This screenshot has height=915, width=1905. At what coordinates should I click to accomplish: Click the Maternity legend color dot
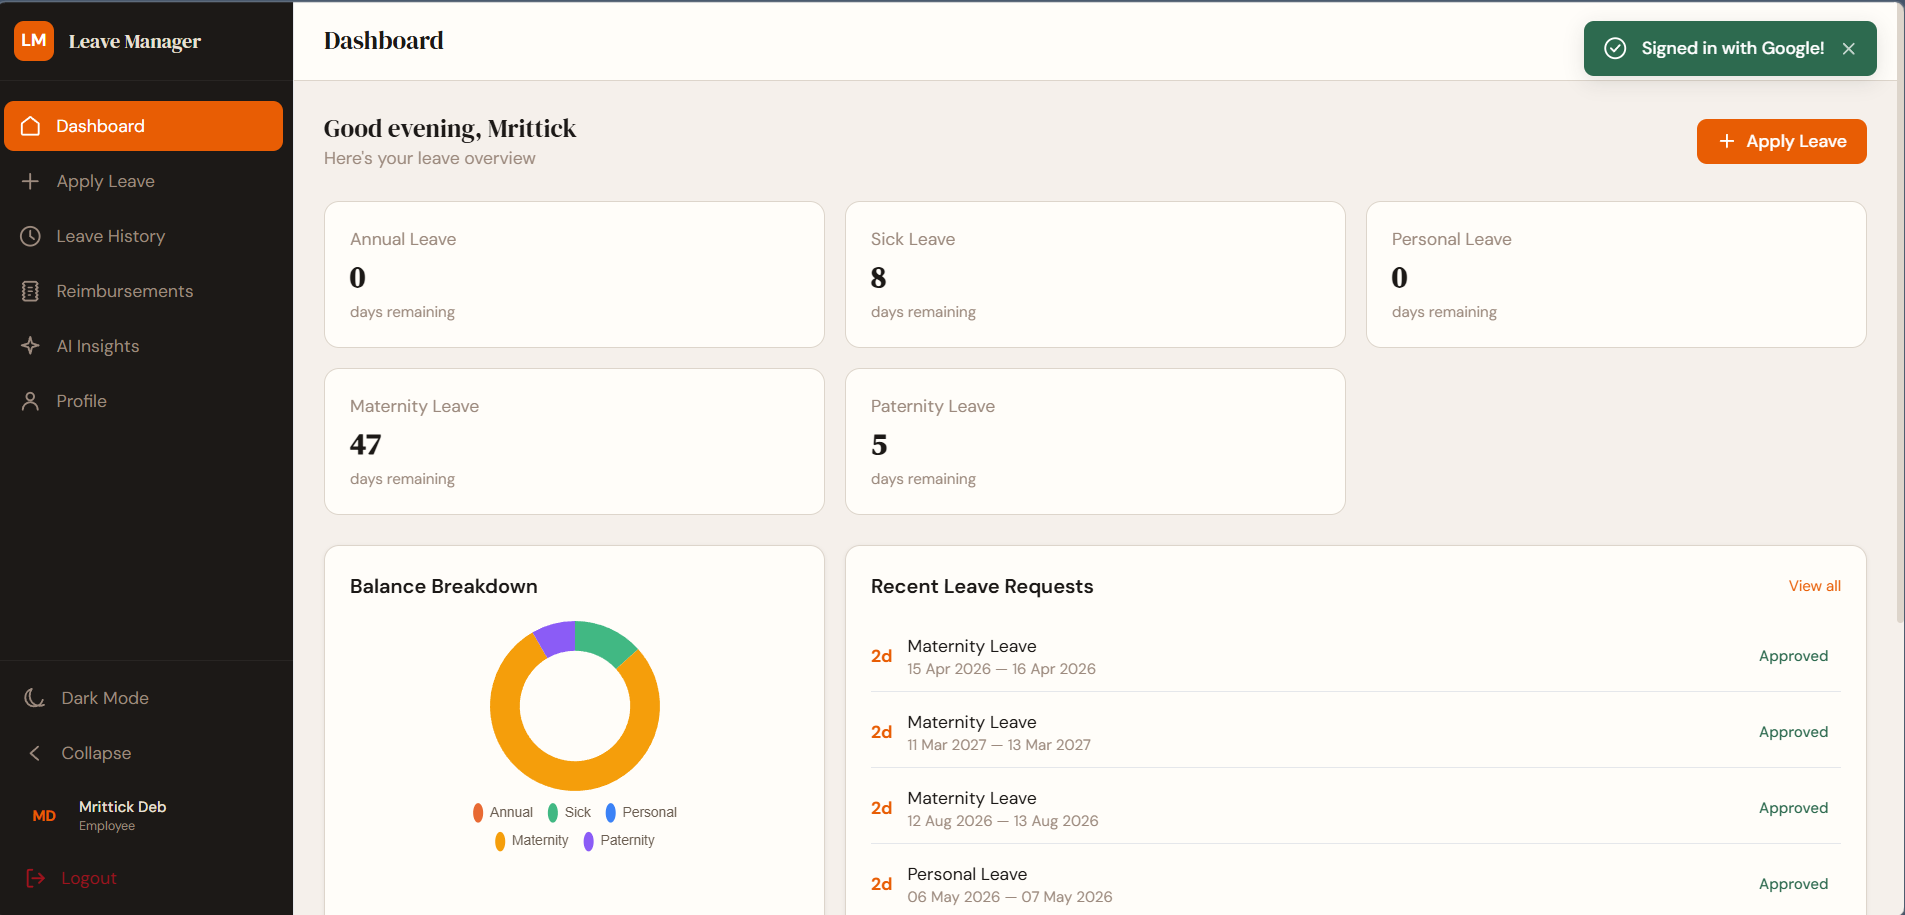[x=500, y=841]
